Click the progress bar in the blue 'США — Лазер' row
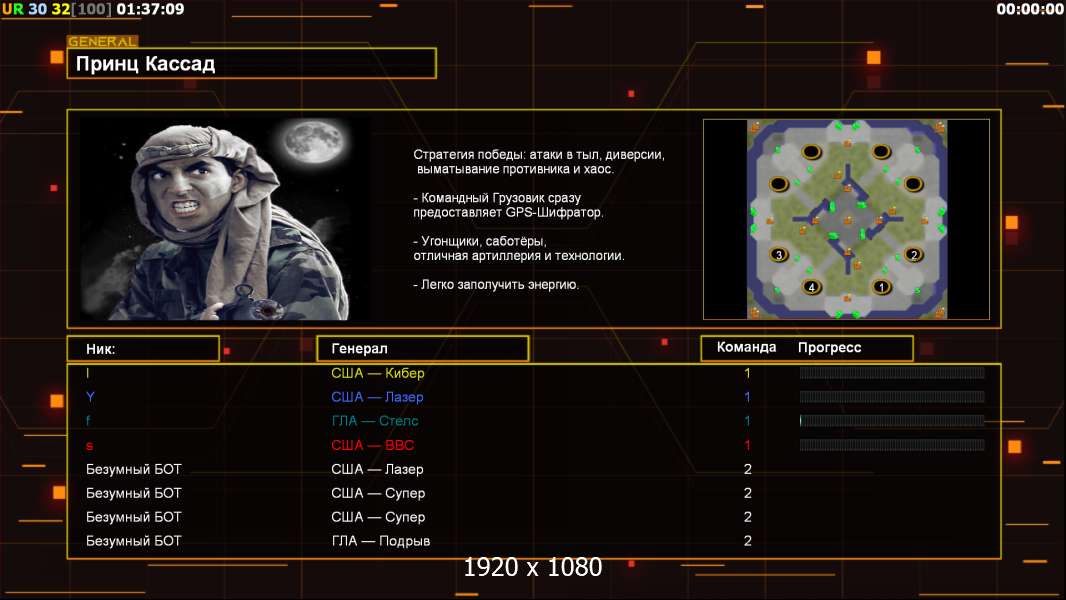 [x=892, y=397]
